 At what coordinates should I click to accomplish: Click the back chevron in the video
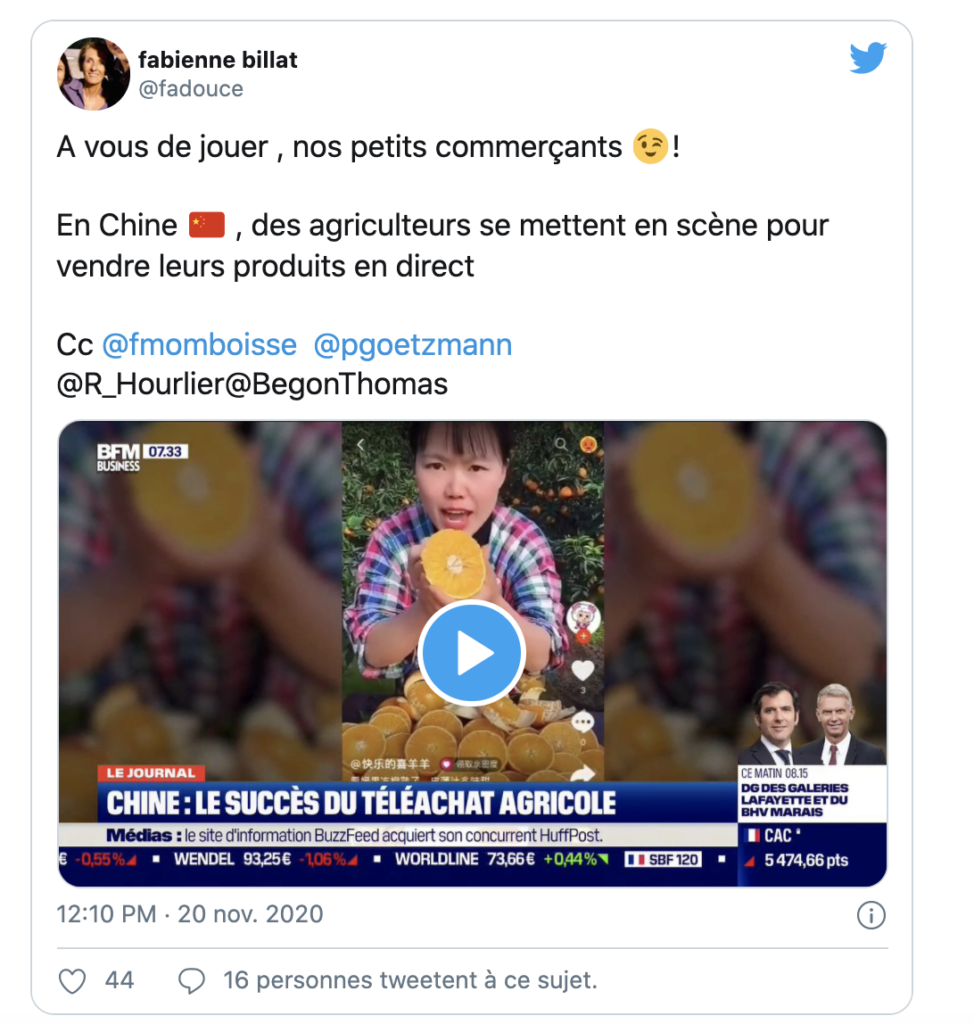click(x=361, y=445)
